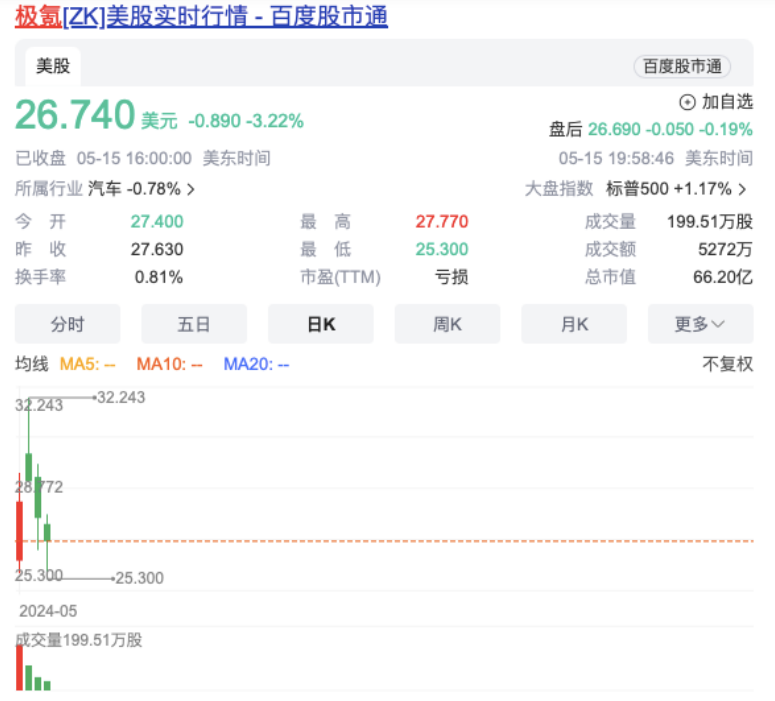
Task: Click the chart high marker 32.243
Action: point(121,397)
